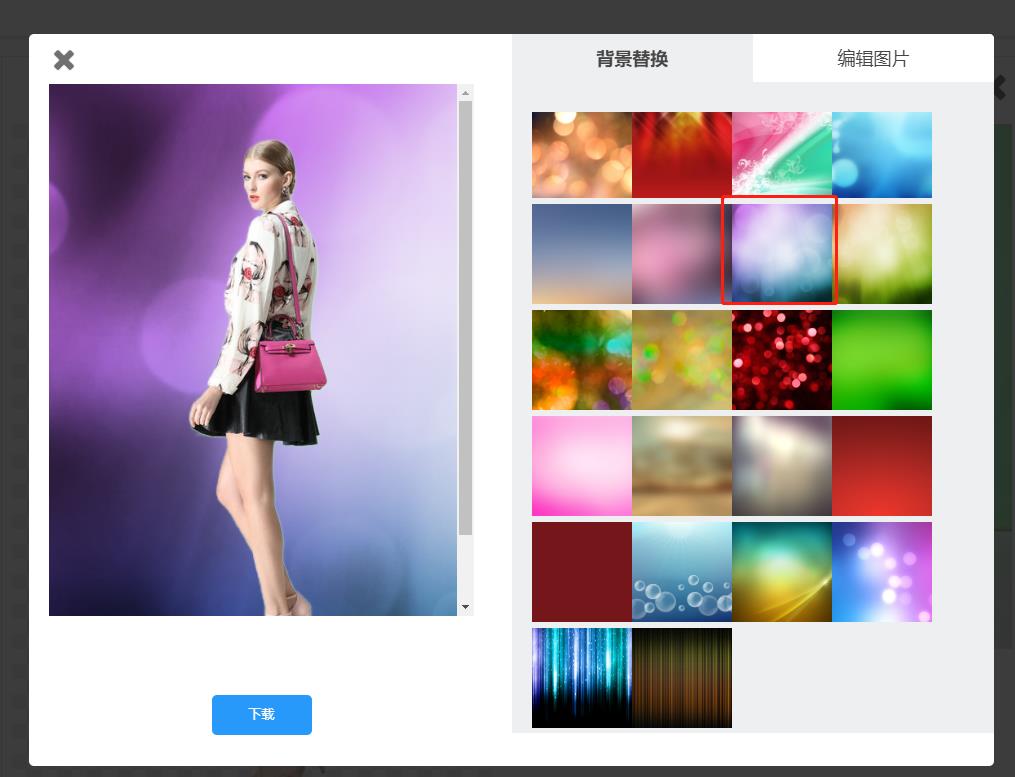Select the soft pink gradient background
Screen dimensions: 1015x777
pyautogui.click(x=582, y=466)
